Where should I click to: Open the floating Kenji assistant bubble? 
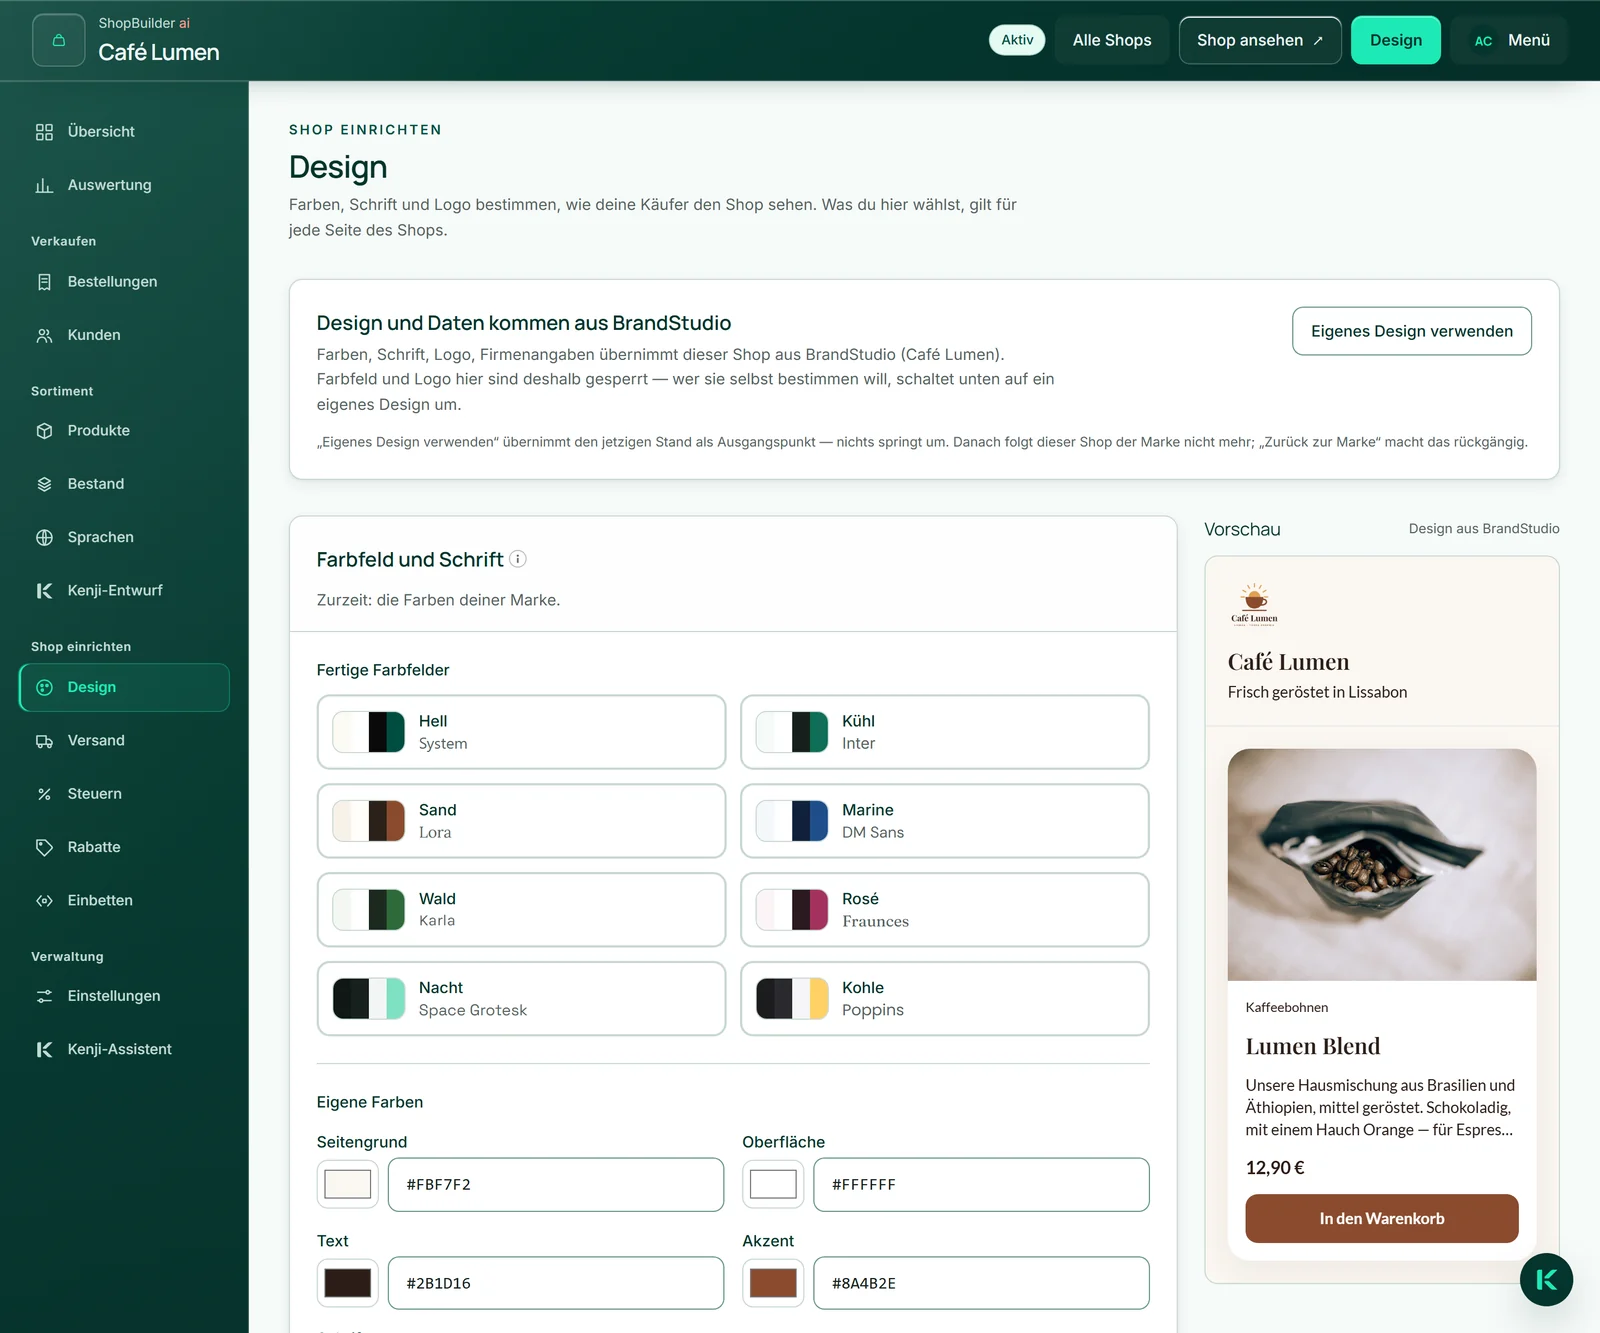(1546, 1279)
